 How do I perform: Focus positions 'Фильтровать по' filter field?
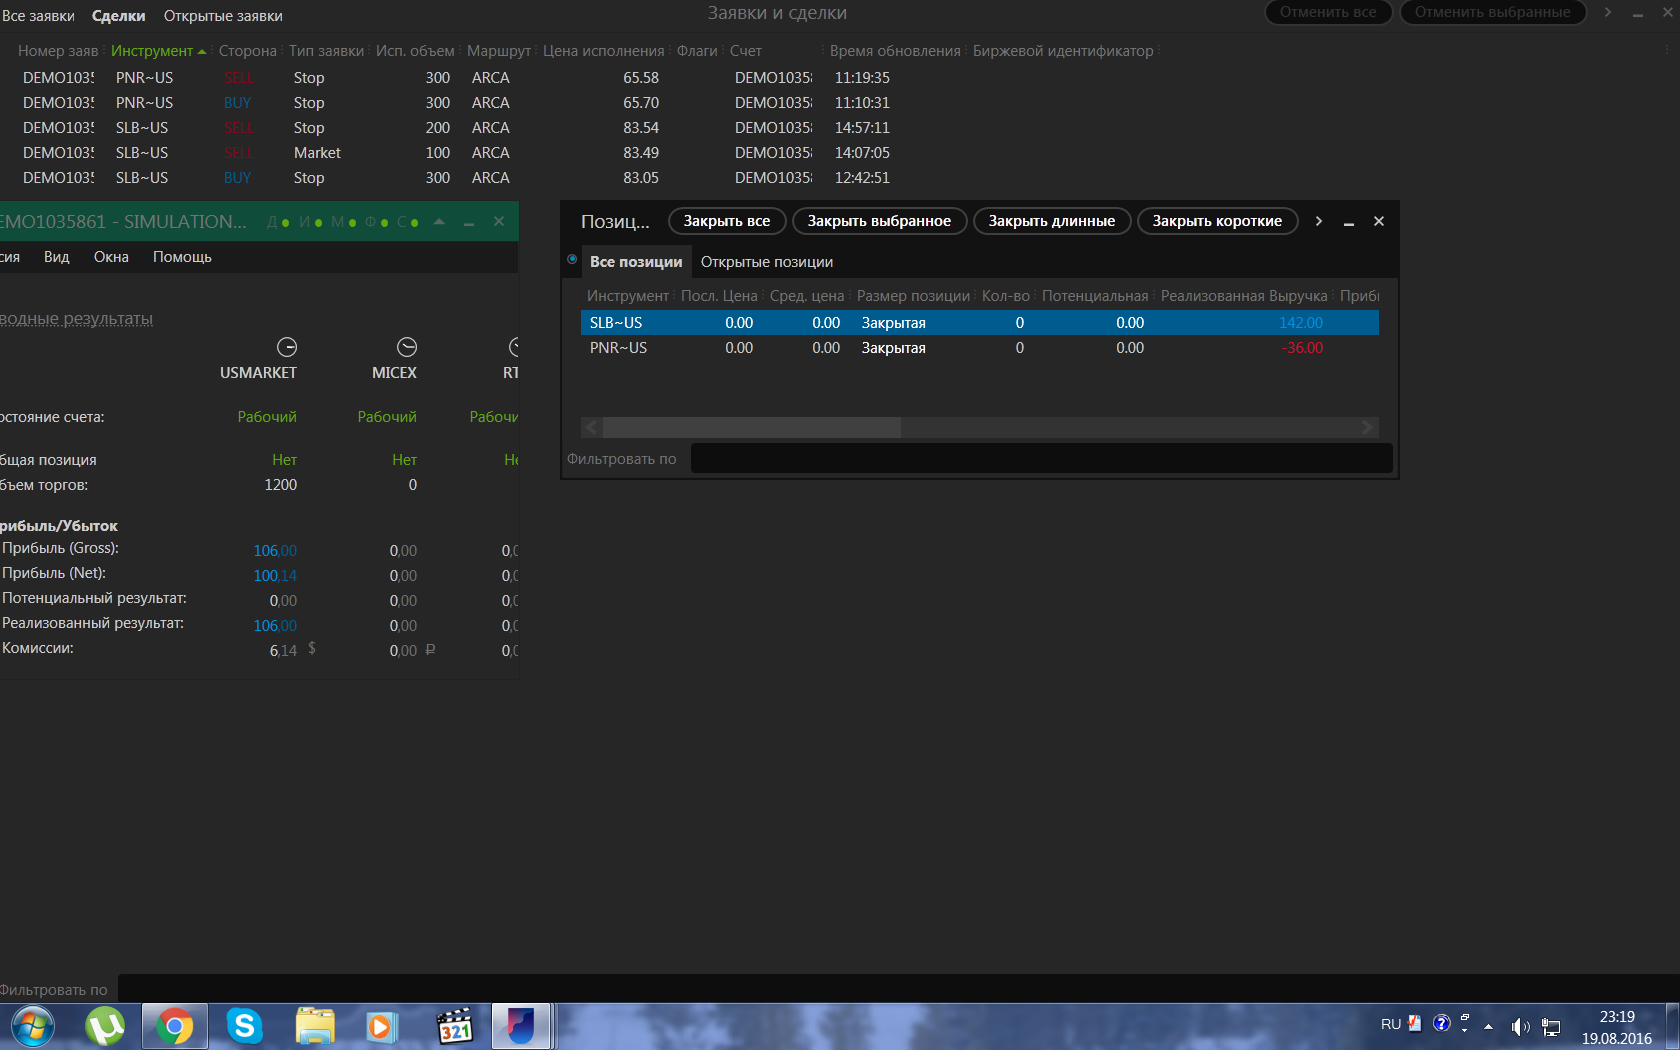(x=1042, y=459)
